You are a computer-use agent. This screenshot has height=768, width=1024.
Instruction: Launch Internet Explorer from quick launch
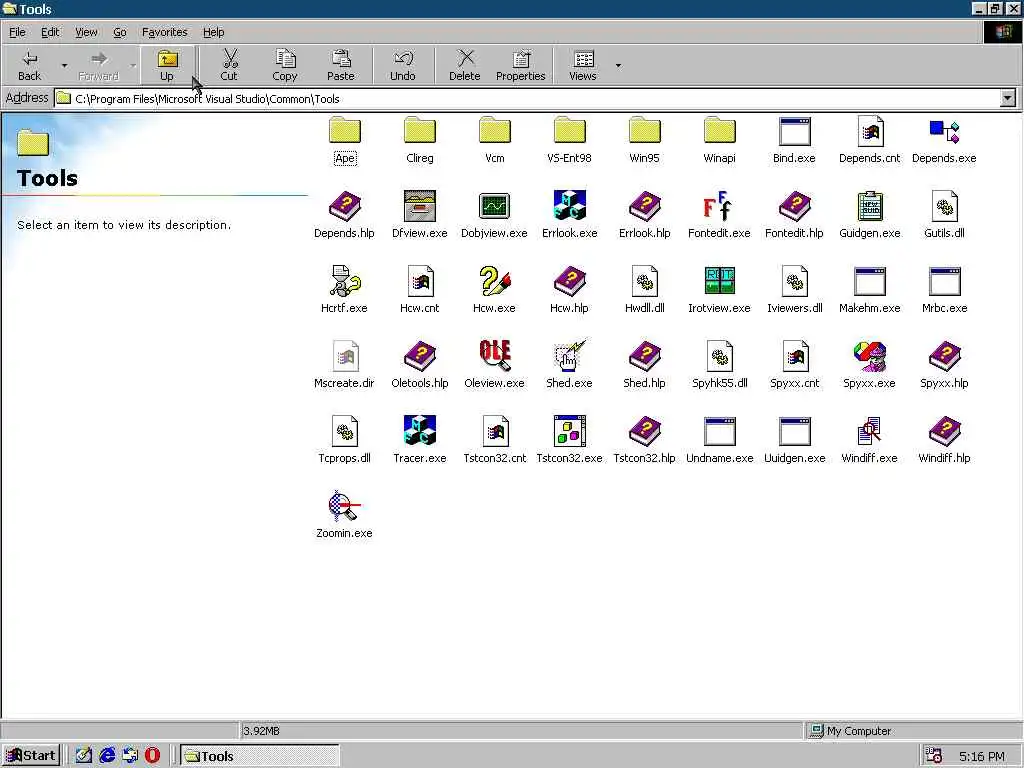pyautogui.click(x=107, y=756)
